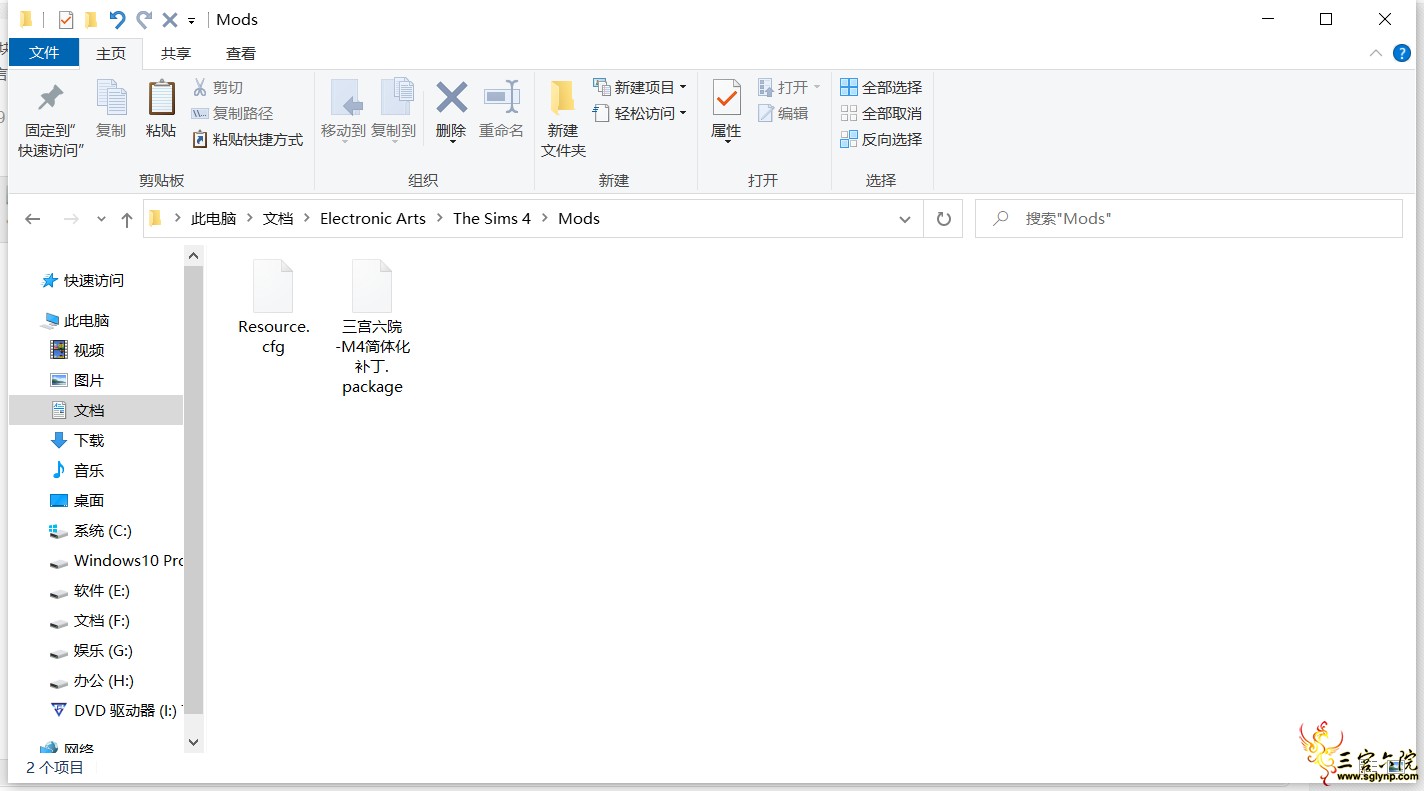Collapse the ribbon with the chevron

point(1376,53)
